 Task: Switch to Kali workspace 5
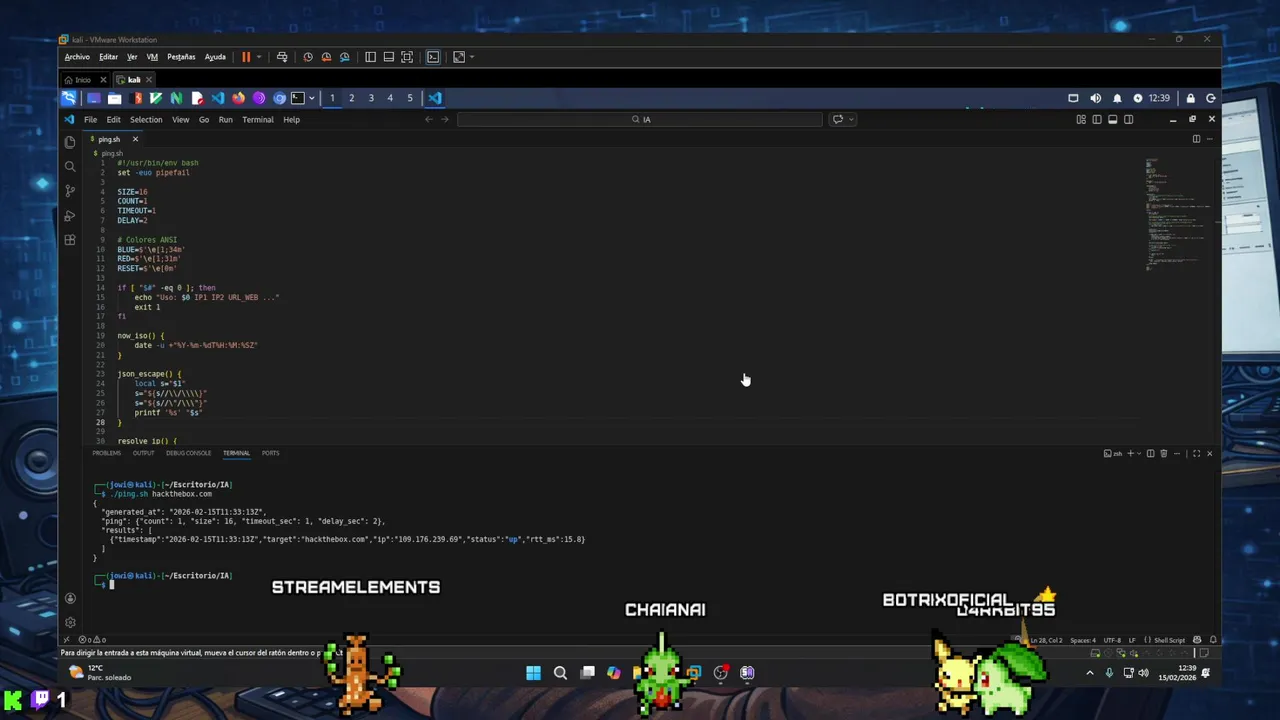(410, 98)
